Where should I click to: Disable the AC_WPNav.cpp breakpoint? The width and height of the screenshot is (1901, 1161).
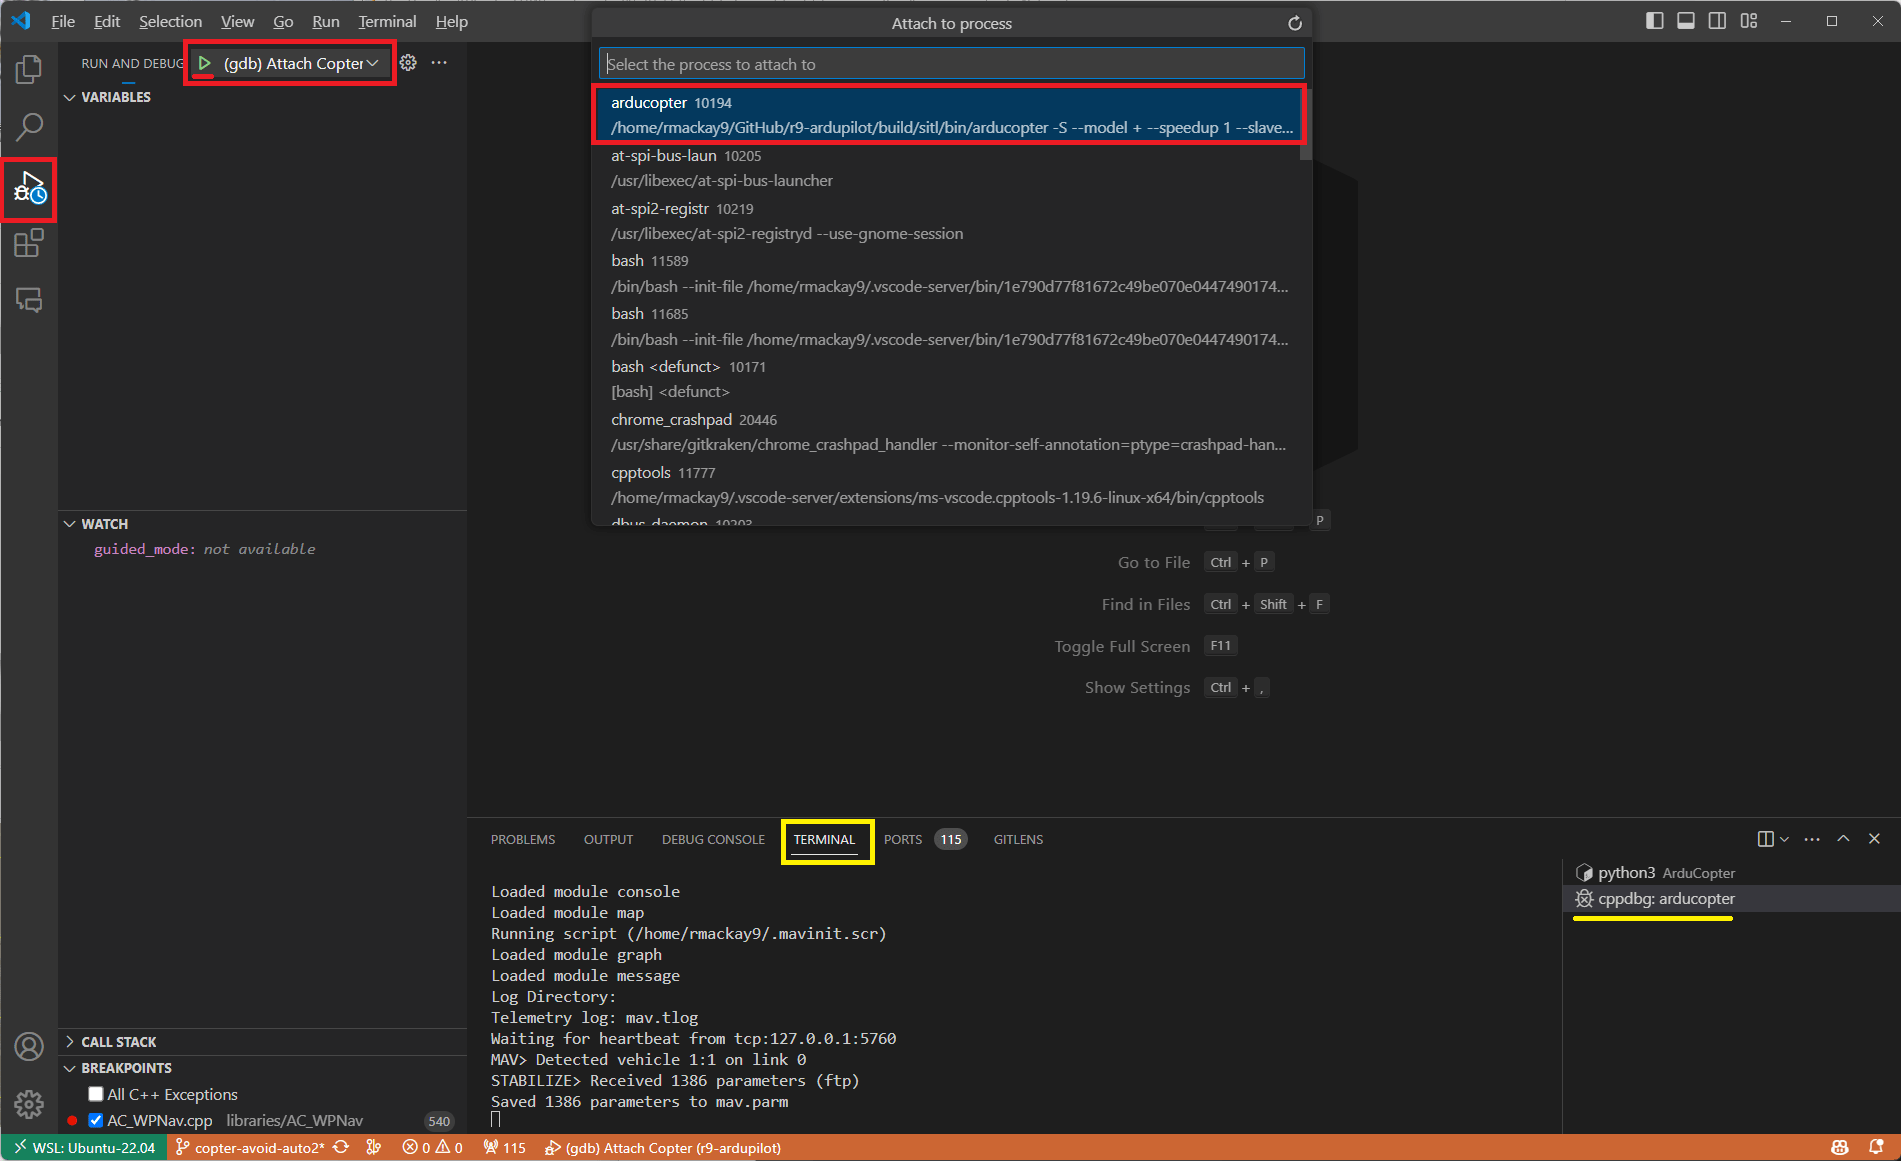(x=95, y=1120)
